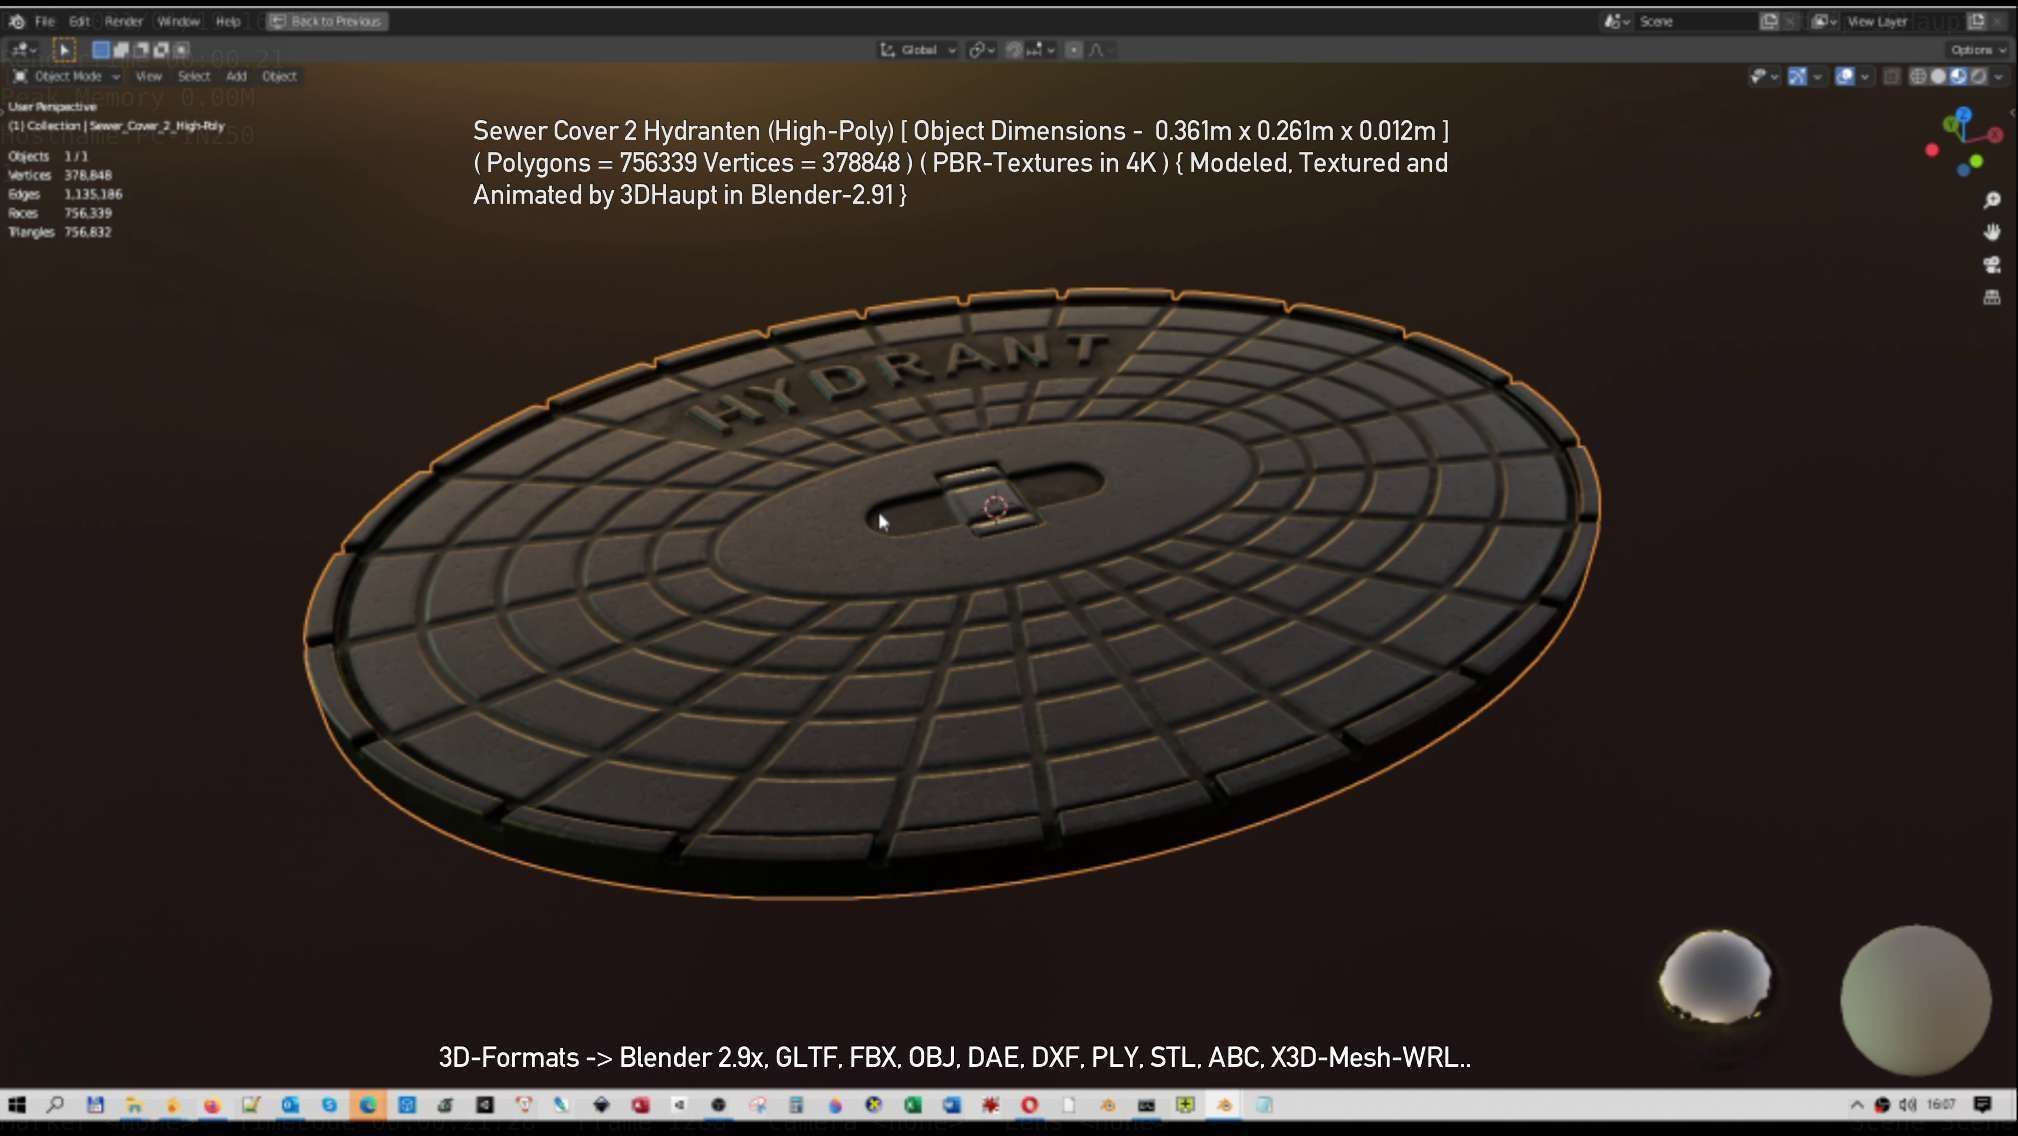Expand the overlays settings arrow
The height and width of the screenshot is (1136, 2018).
click(1865, 76)
